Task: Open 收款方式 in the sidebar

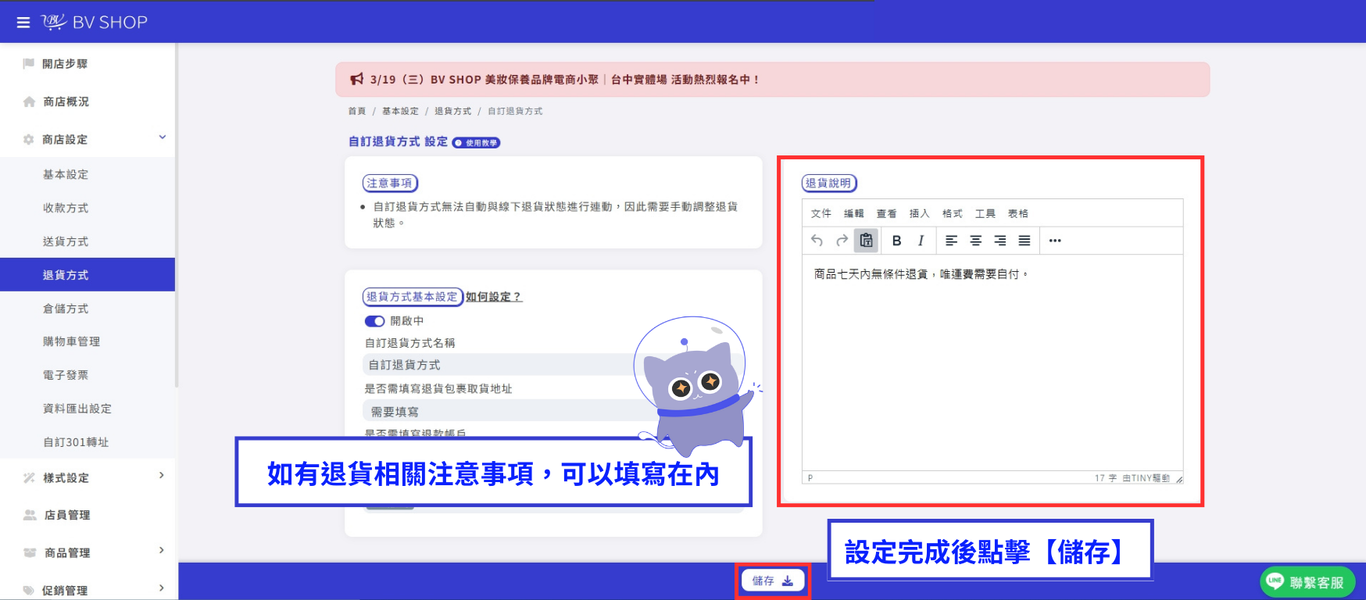Action: [66, 208]
